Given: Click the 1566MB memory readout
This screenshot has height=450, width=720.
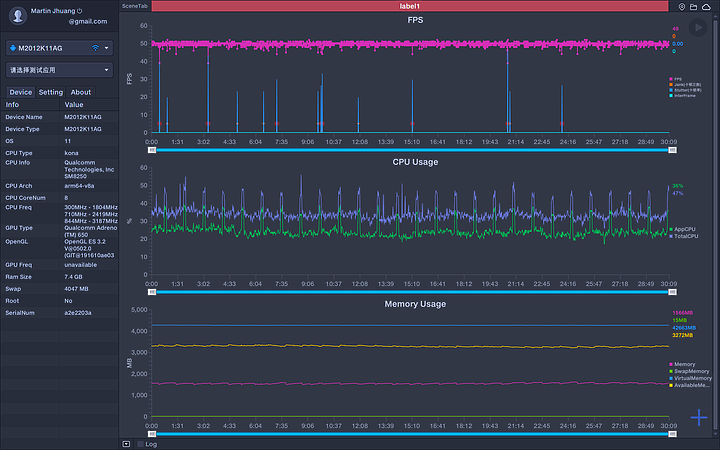Looking at the screenshot, I should pos(682,313).
